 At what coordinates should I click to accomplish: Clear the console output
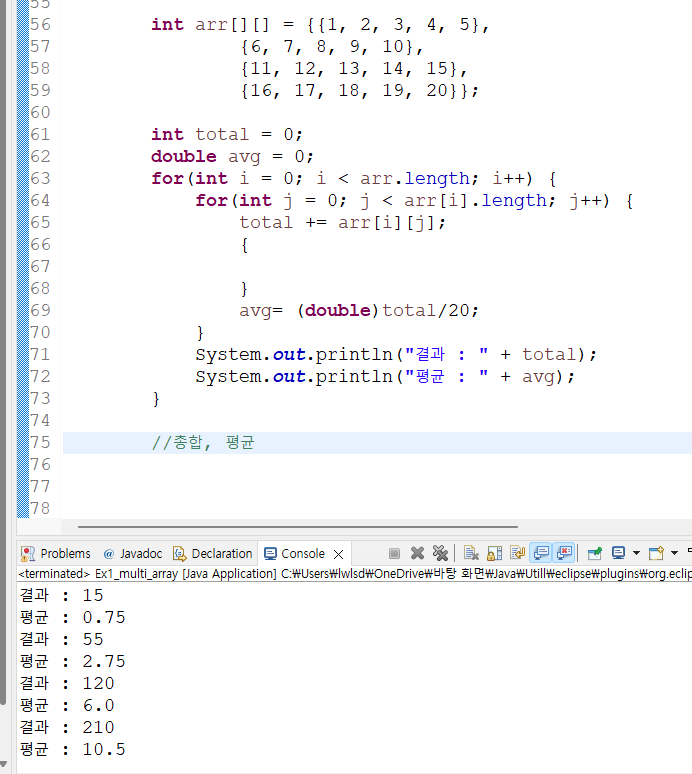click(471, 553)
